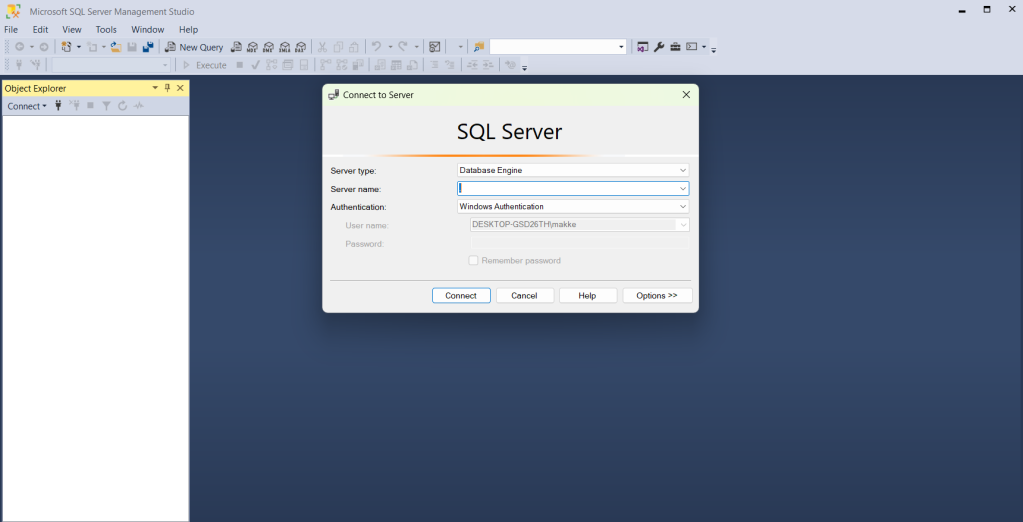Open the File menu
The height and width of the screenshot is (522, 1023).
pyautogui.click(x=11, y=29)
